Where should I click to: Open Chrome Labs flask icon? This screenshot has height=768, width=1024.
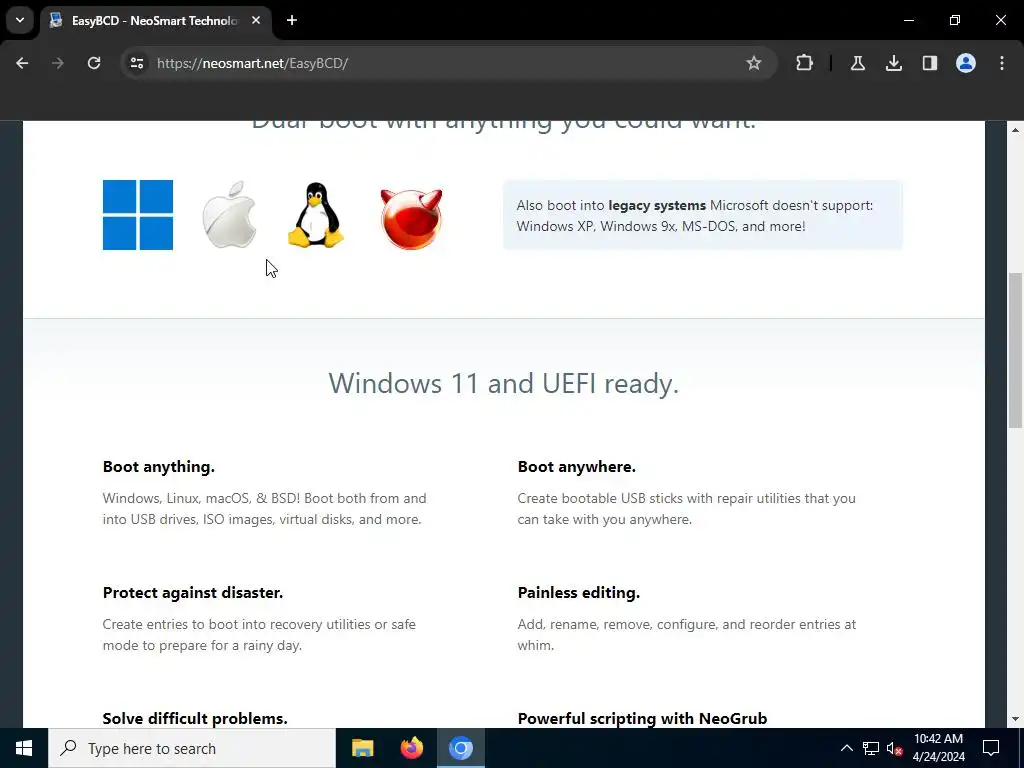[x=857, y=63]
